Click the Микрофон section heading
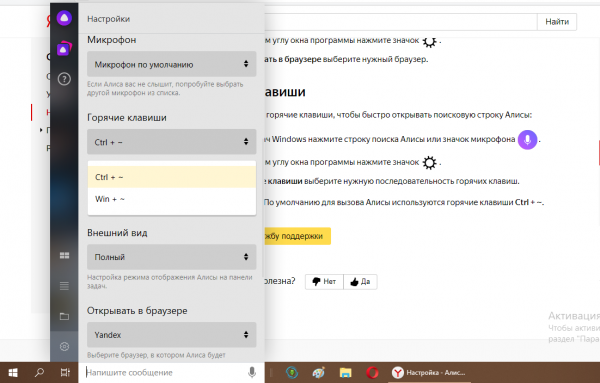This screenshot has width=600, height=383. point(111,40)
